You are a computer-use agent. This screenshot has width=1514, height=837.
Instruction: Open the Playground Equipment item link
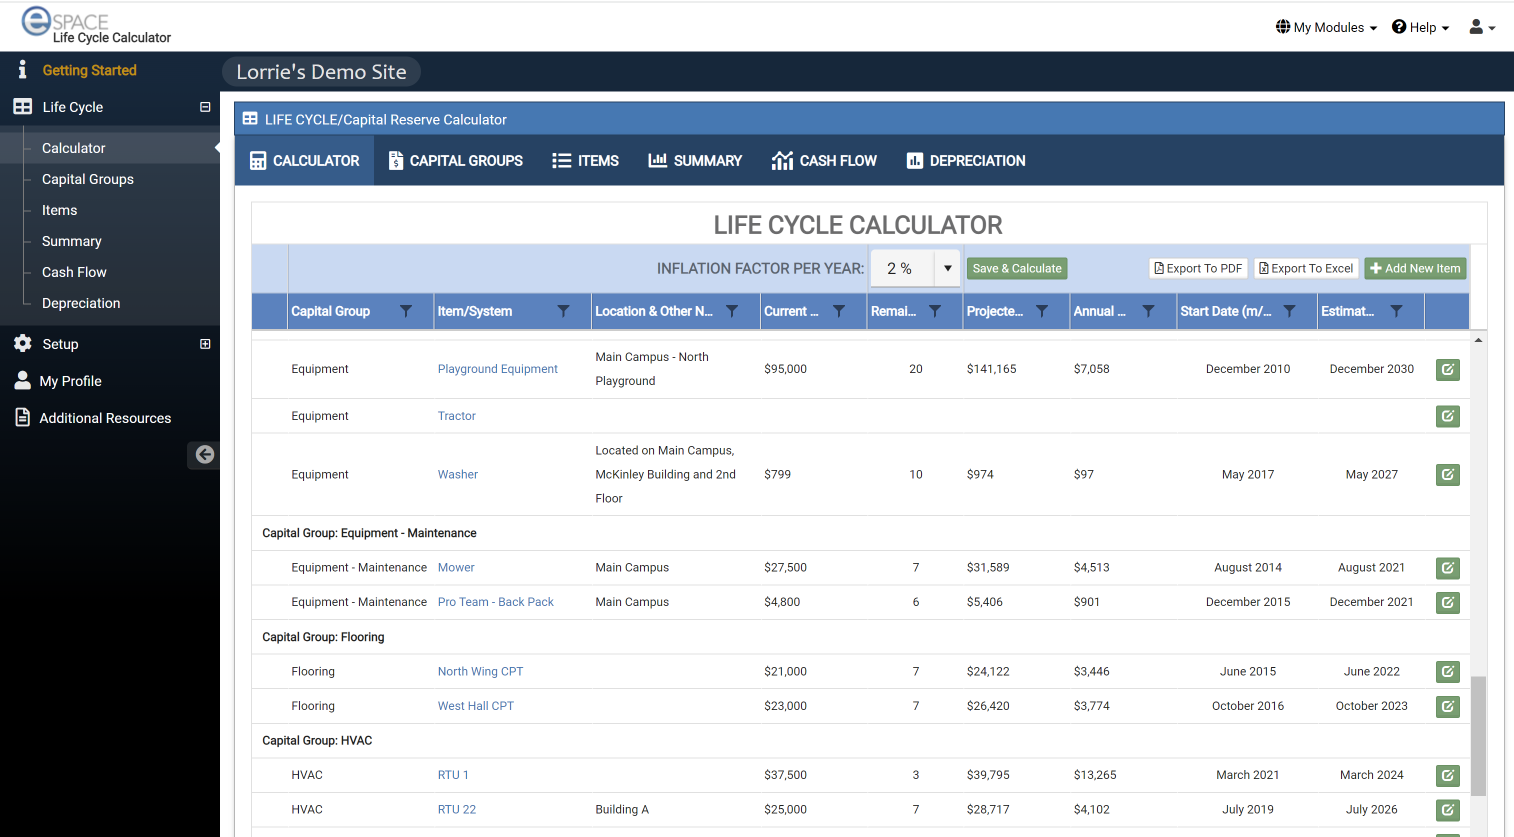tap(497, 369)
